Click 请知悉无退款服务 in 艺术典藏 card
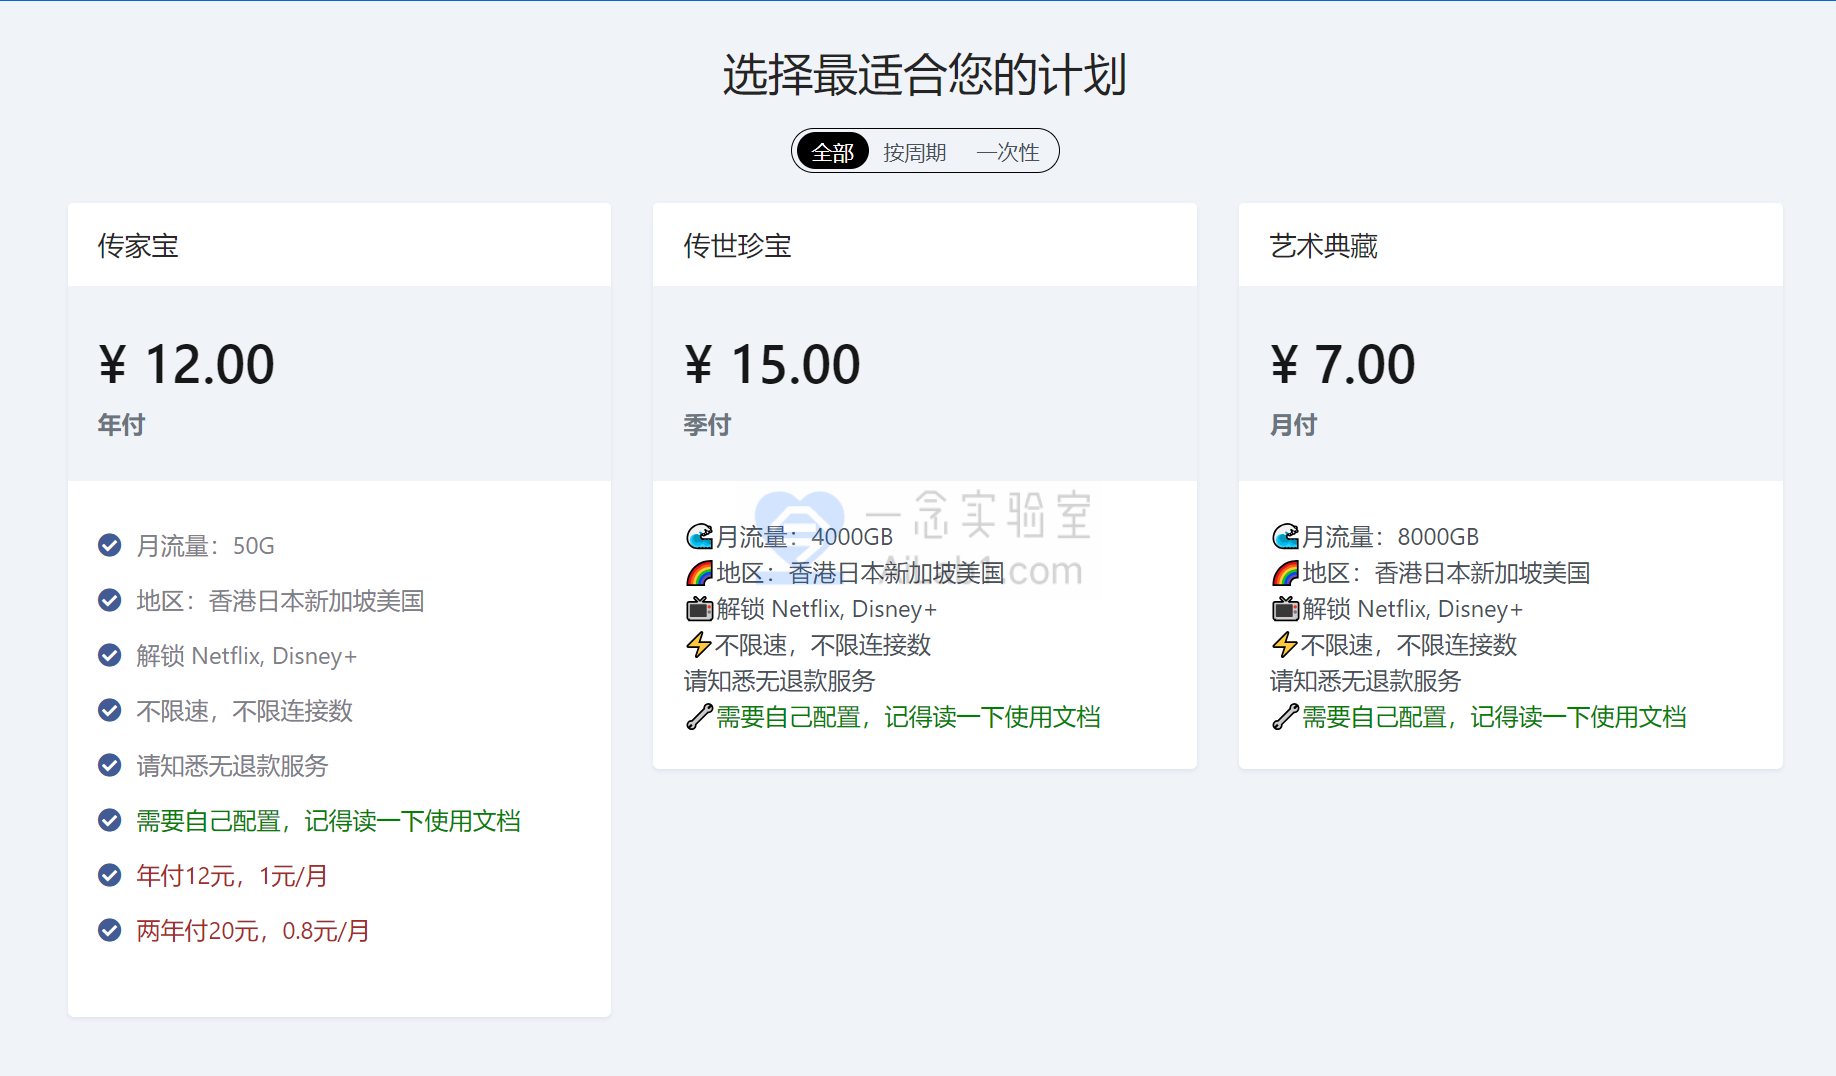Image resolution: width=1836 pixels, height=1076 pixels. click(1365, 681)
